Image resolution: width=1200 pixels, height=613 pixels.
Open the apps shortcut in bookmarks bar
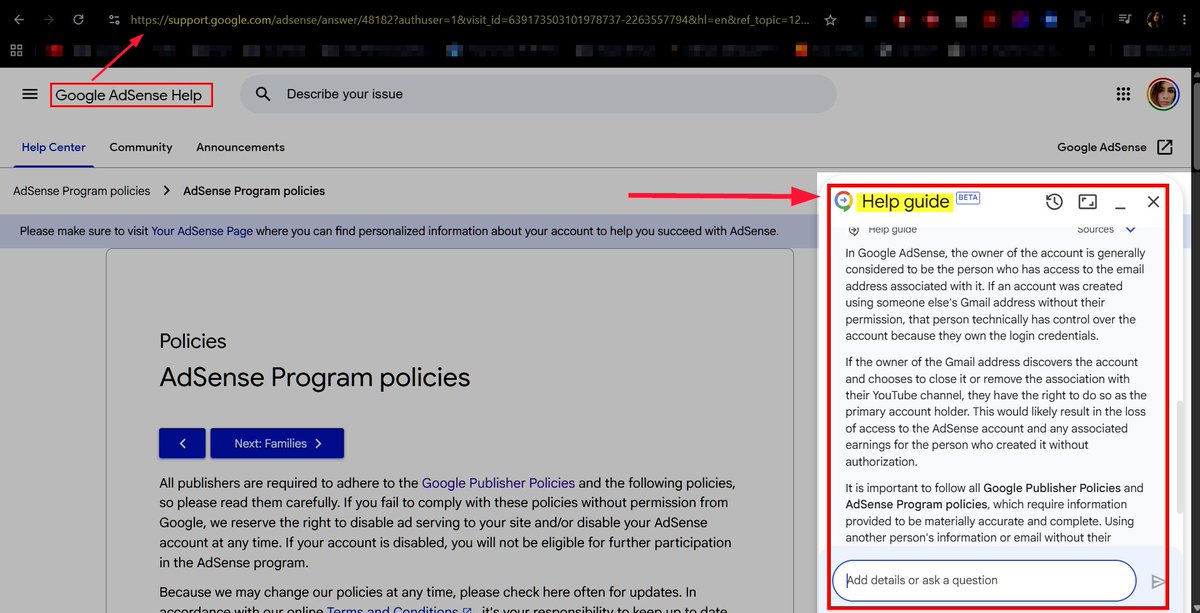click(x=16, y=50)
